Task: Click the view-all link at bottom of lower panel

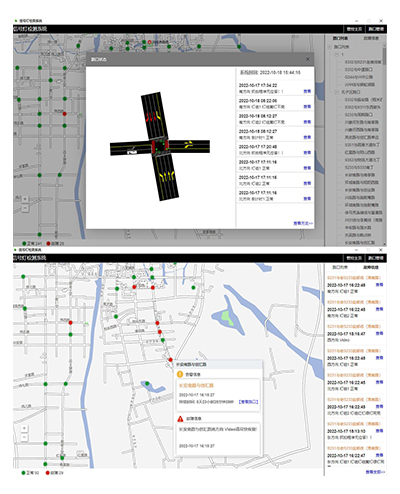Action: [x=375, y=472]
